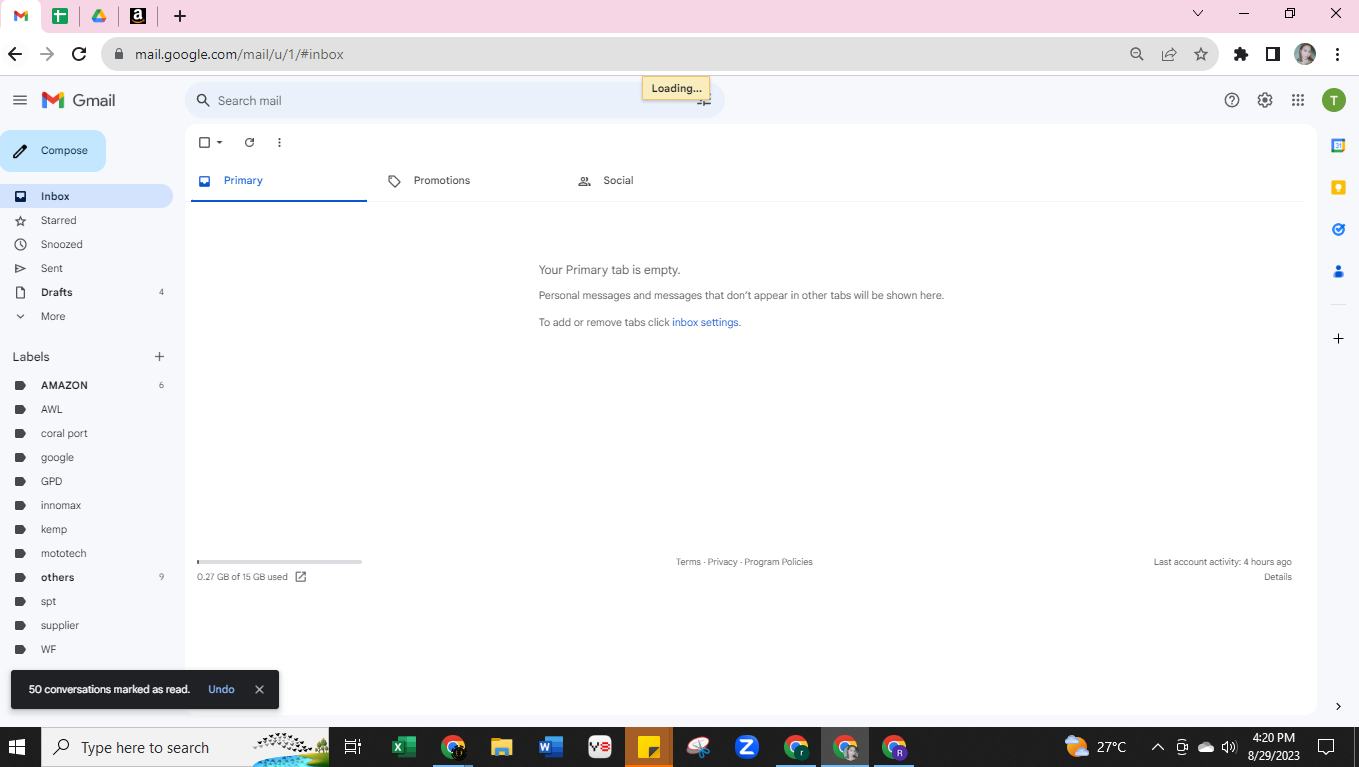Open the manage storage external link icon

[301, 577]
